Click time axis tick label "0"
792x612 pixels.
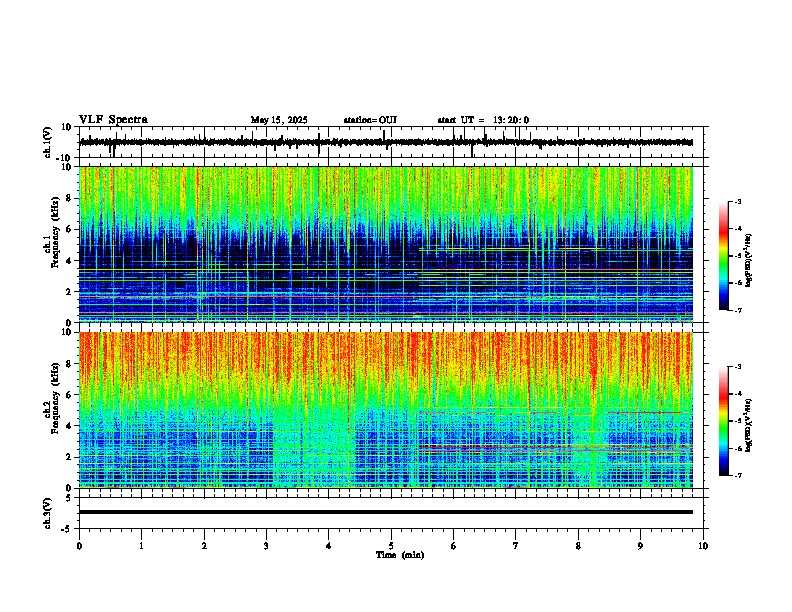79,546
